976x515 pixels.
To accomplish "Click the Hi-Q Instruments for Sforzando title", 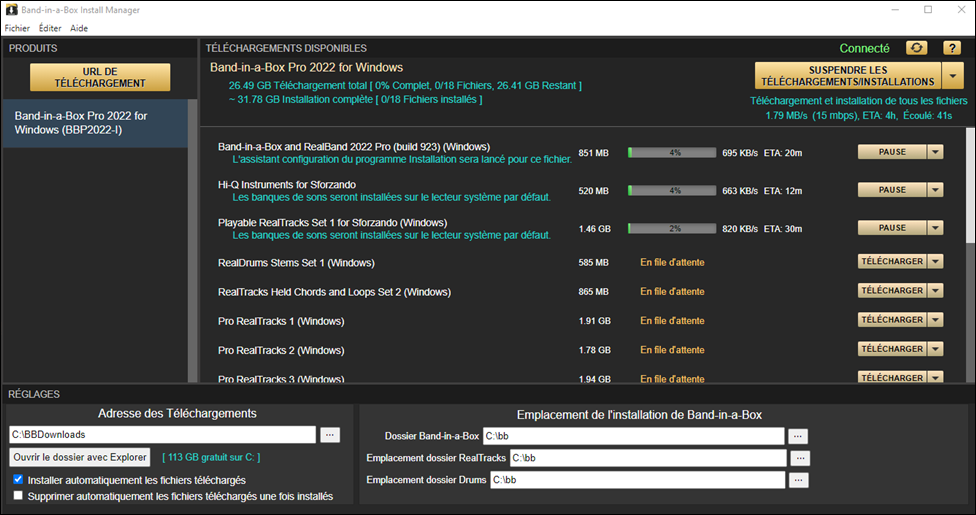I will tap(287, 184).
